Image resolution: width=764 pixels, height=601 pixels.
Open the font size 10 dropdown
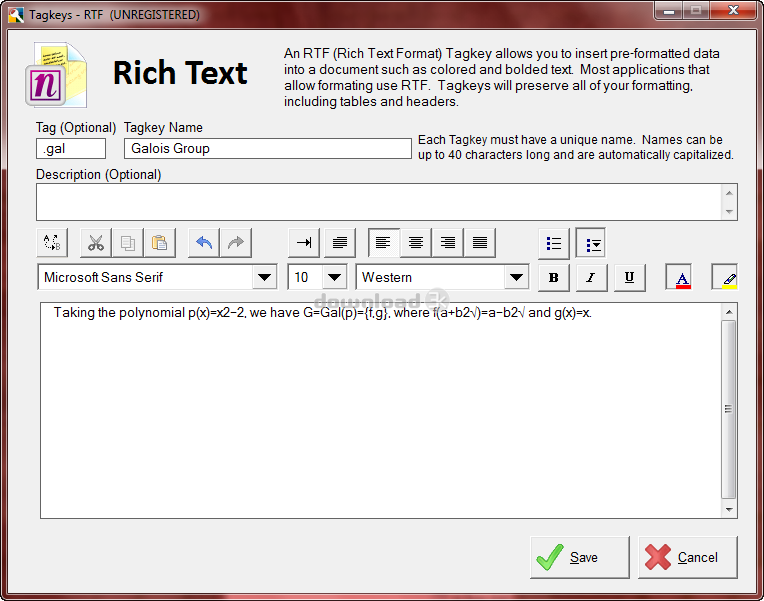click(334, 277)
